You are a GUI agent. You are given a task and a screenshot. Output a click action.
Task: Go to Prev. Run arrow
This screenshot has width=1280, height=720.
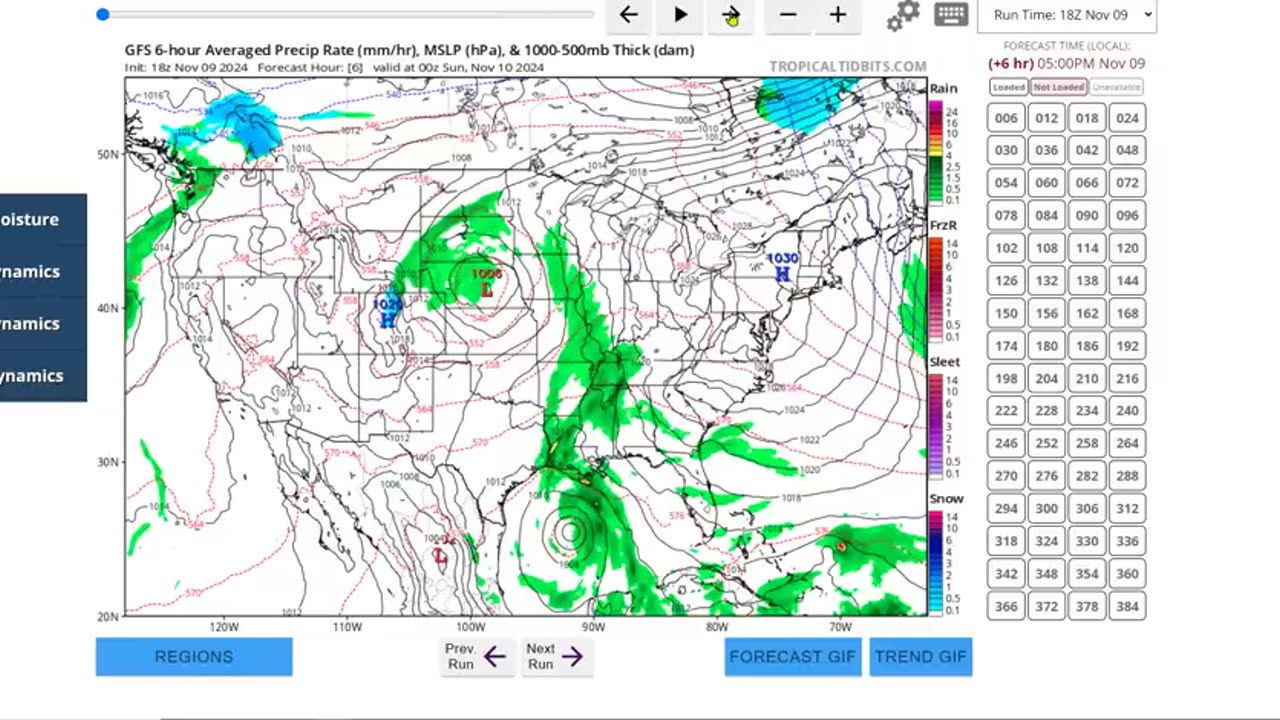click(476, 657)
